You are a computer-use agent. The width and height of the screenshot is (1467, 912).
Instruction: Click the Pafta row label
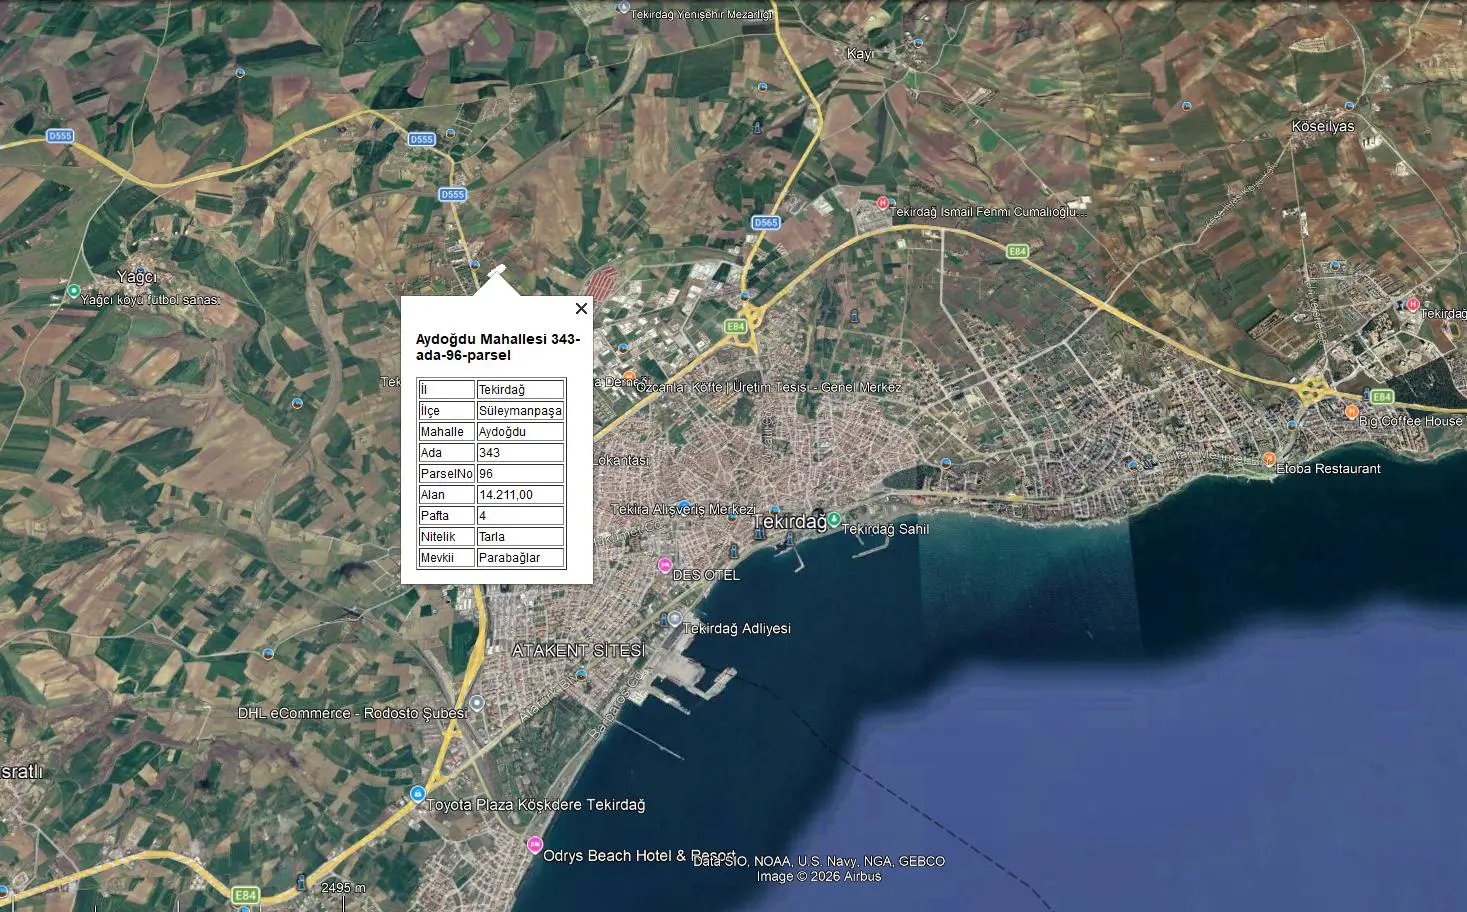446,516
